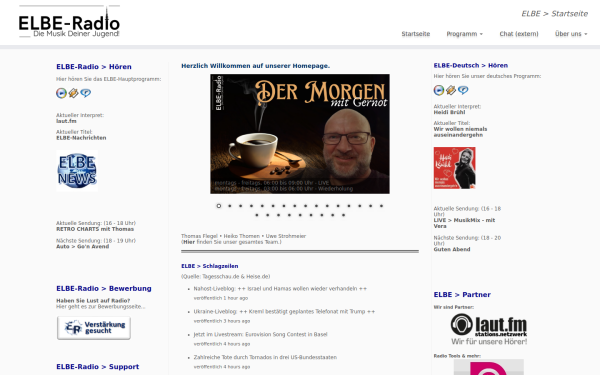600x375 pixels.
Task: Select the second slideshow dot in top row
Action: (230, 206)
